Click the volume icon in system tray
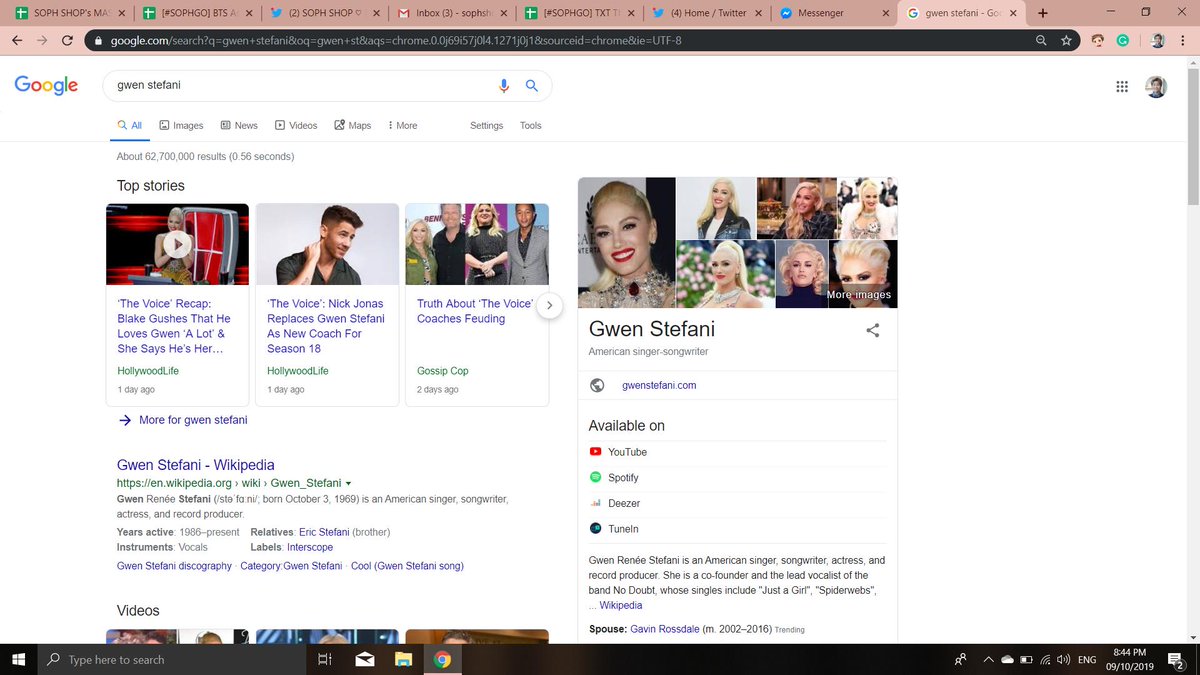 coord(1063,660)
